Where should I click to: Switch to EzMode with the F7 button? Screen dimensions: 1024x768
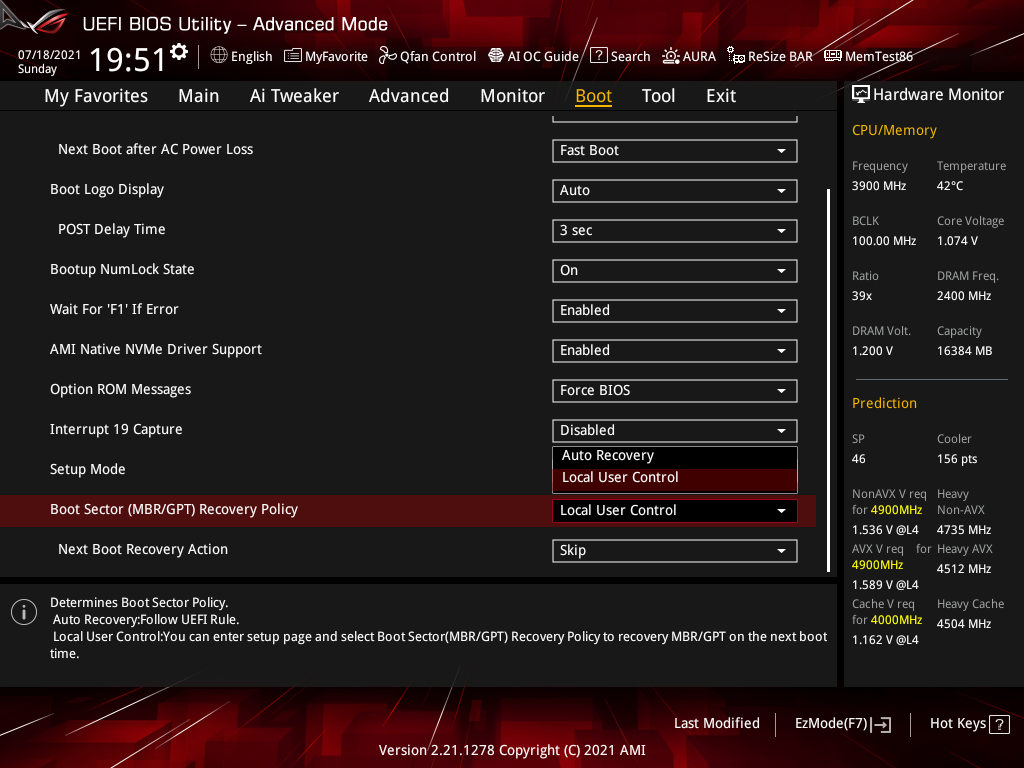coord(843,723)
